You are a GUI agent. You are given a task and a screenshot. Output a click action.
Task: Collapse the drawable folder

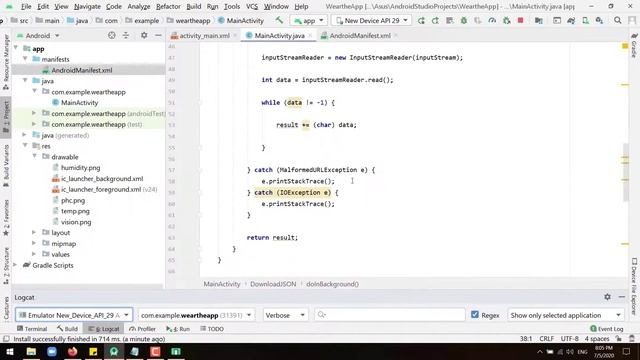34,156
